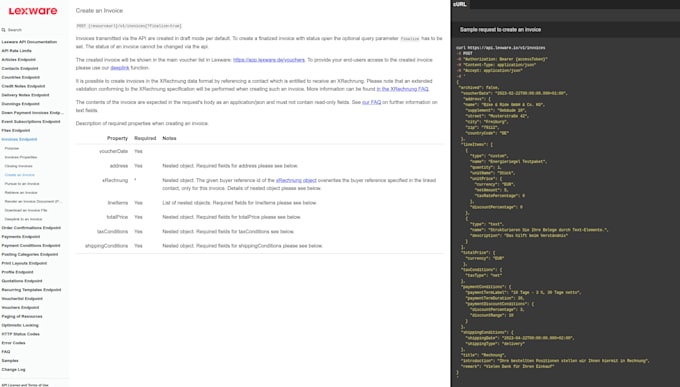Open Quotations Endpoint

(22, 281)
